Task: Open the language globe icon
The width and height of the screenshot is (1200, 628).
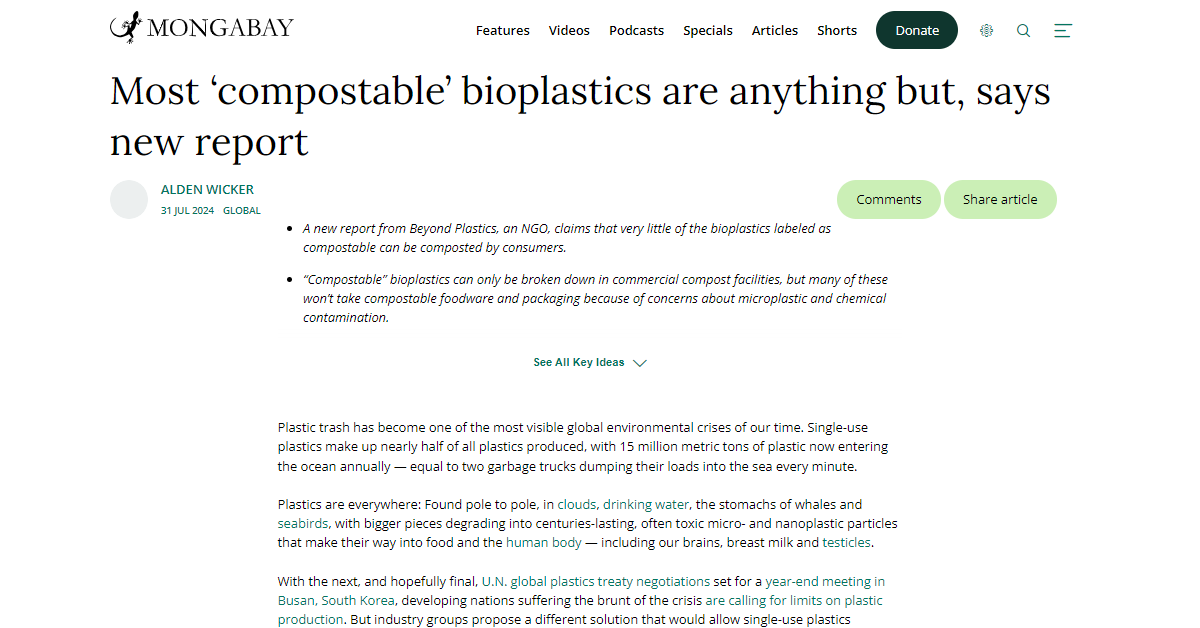Action: (987, 30)
